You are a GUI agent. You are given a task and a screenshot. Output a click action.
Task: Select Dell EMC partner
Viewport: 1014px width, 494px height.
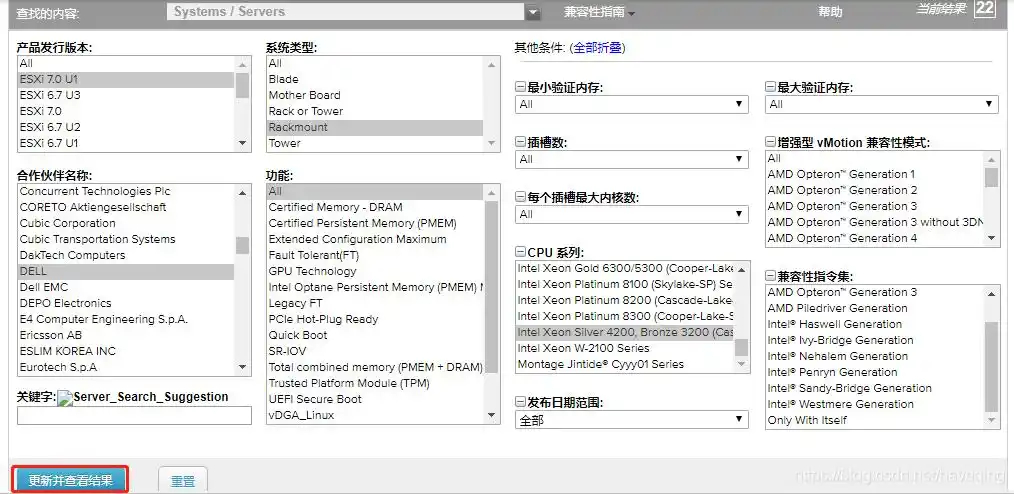tap(125, 287)
